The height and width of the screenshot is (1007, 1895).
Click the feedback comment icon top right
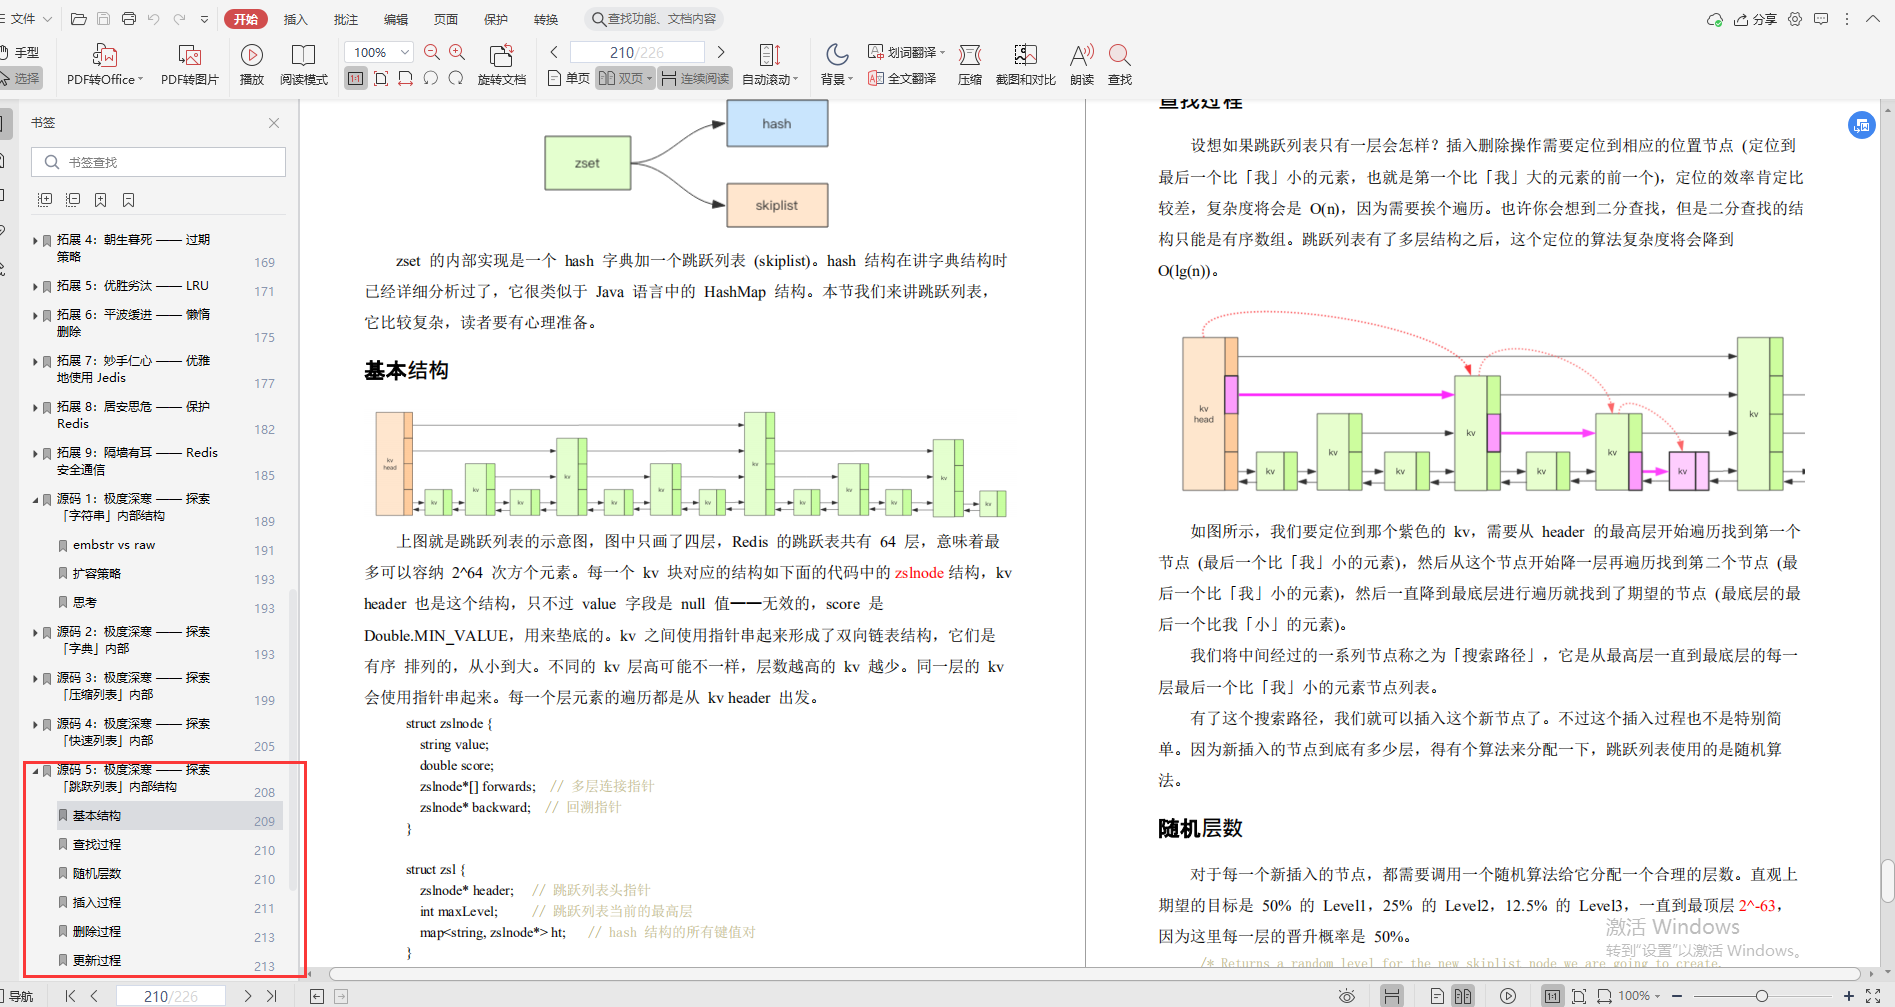pos(1821,19)
